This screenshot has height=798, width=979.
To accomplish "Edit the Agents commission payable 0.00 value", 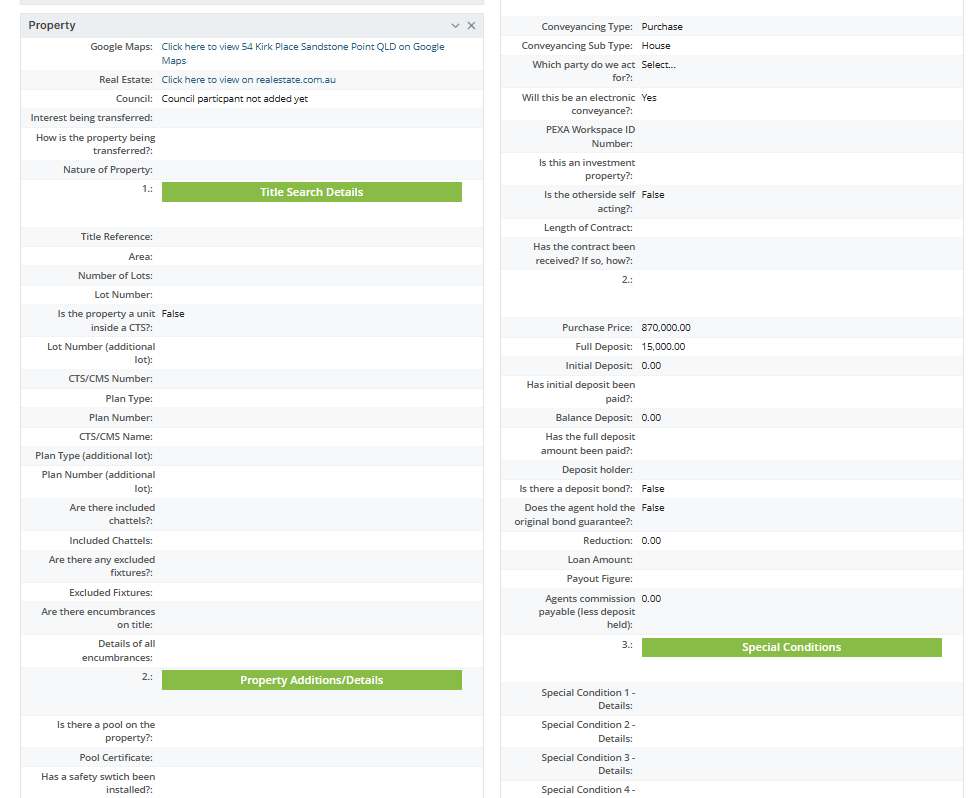I will (651, 599).
